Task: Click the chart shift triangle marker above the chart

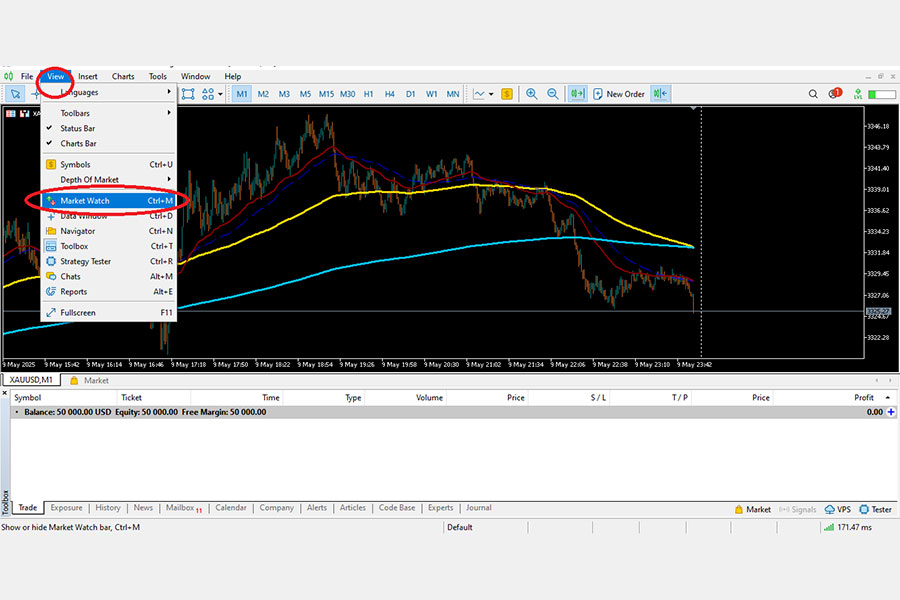Action: click(x=693, y=108)
